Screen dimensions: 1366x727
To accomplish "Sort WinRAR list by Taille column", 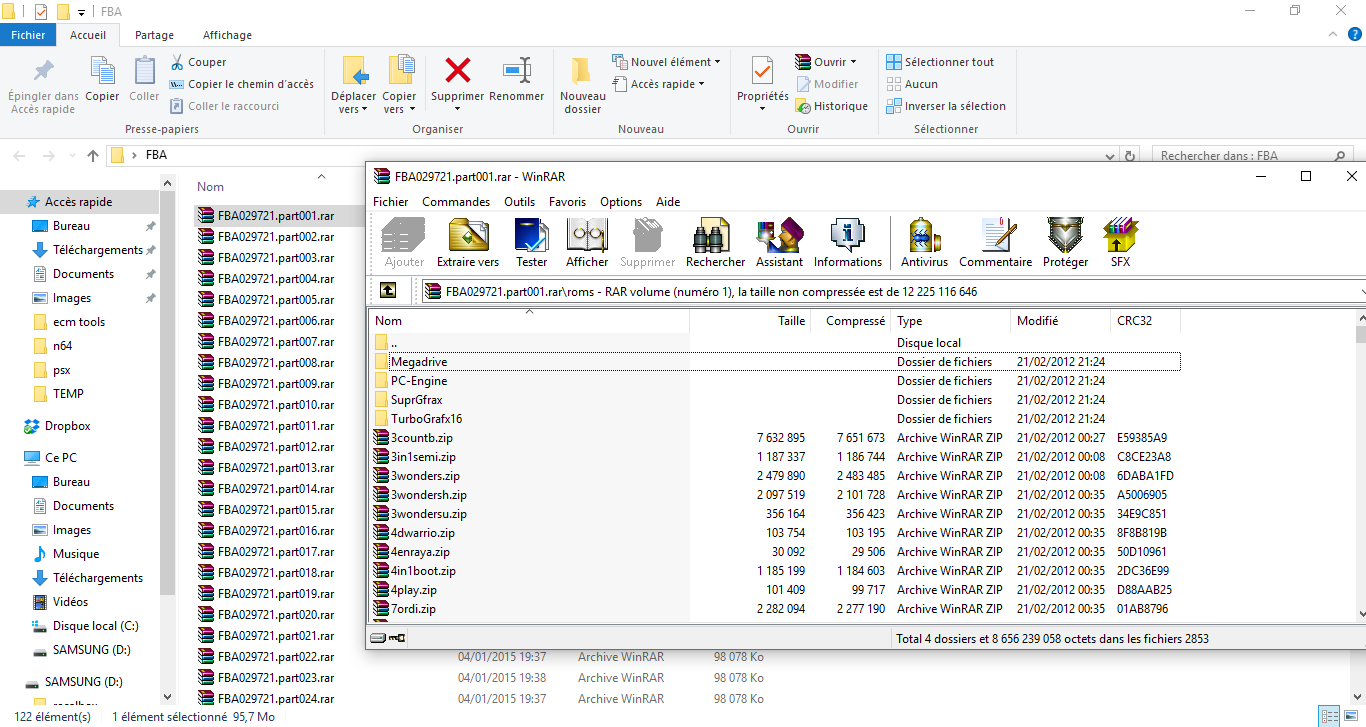I will point(750,321).
